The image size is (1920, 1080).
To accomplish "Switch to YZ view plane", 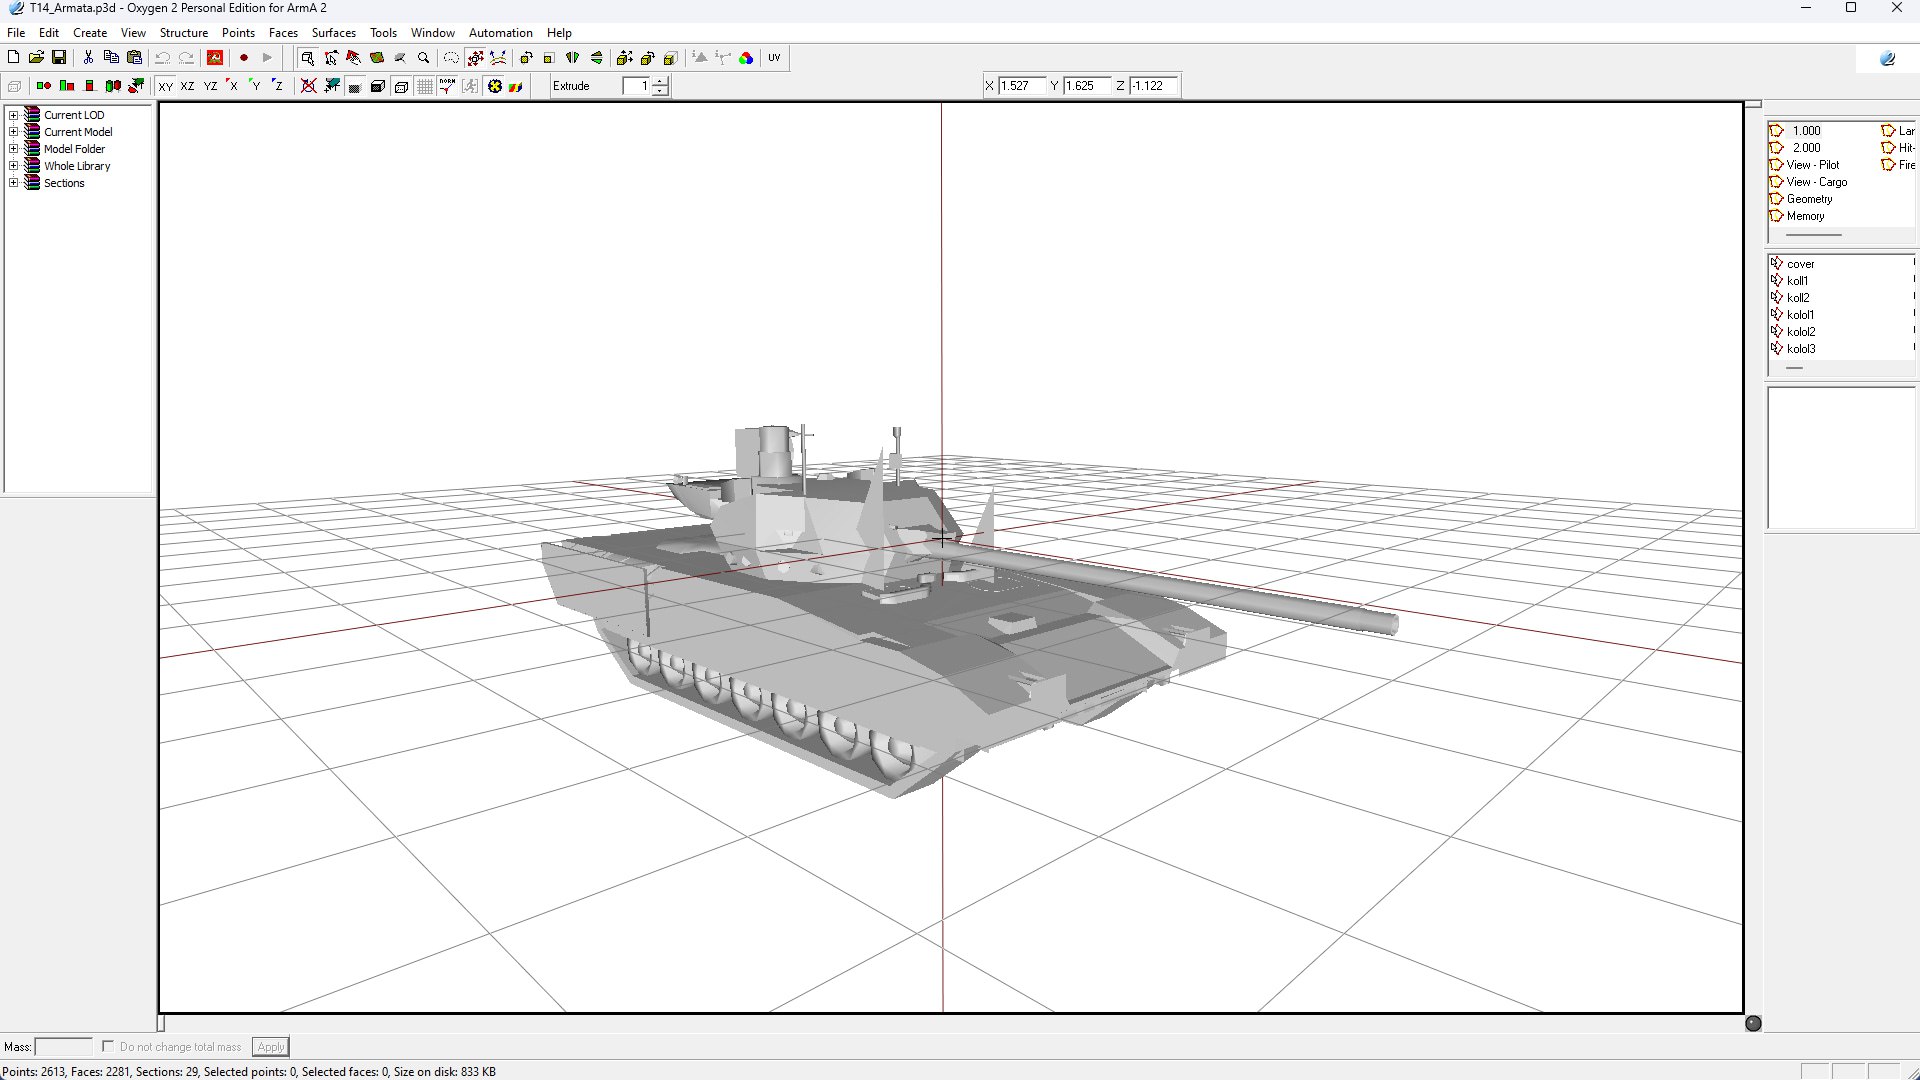I will click(210, 86).
